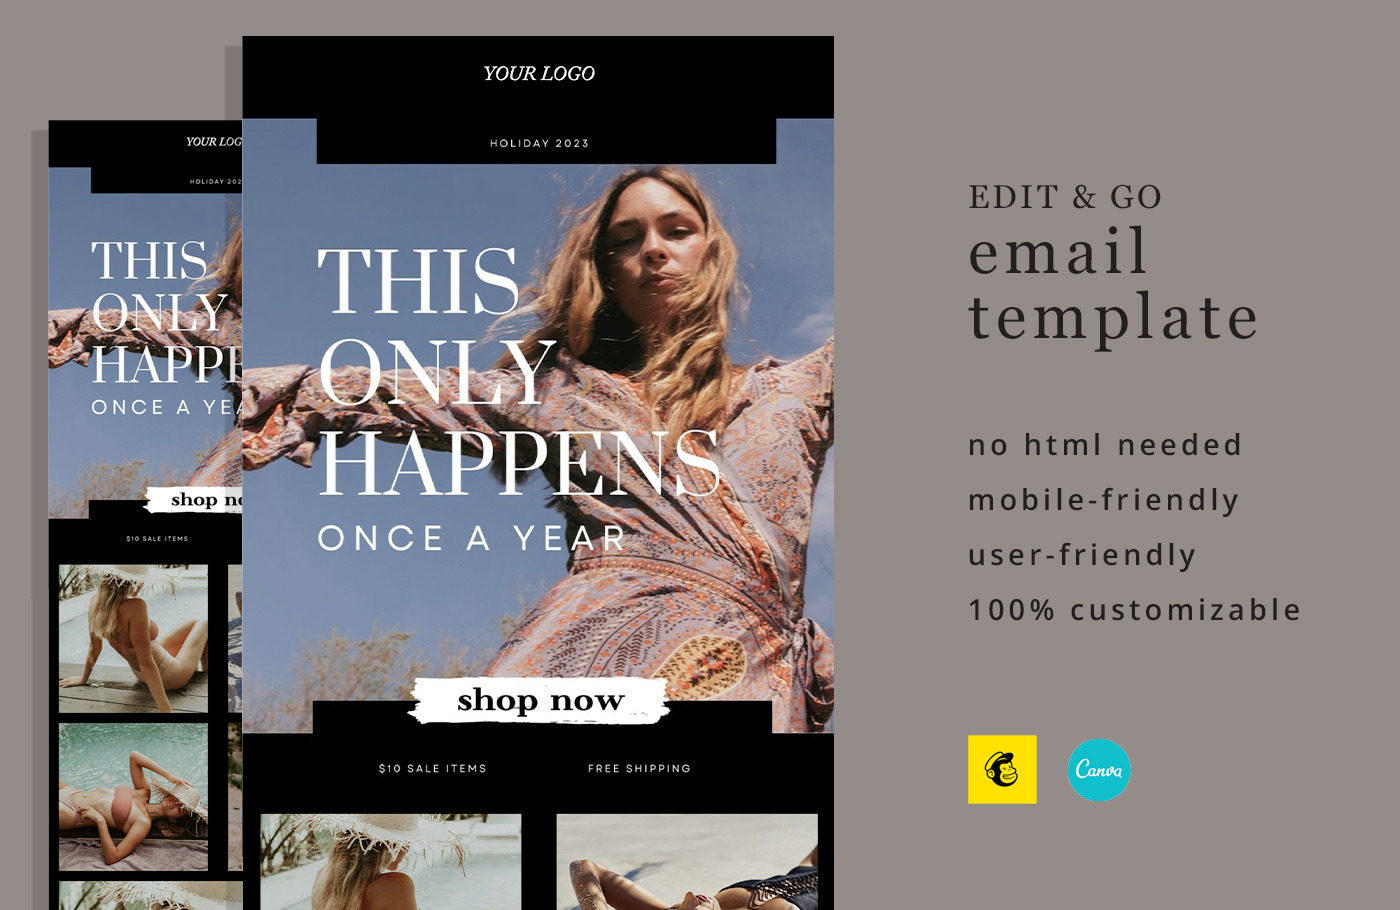This screenshot has width=1400, height=910.
Task: Click back template's top swimsuit photo
Action: (x=133, y=638)
